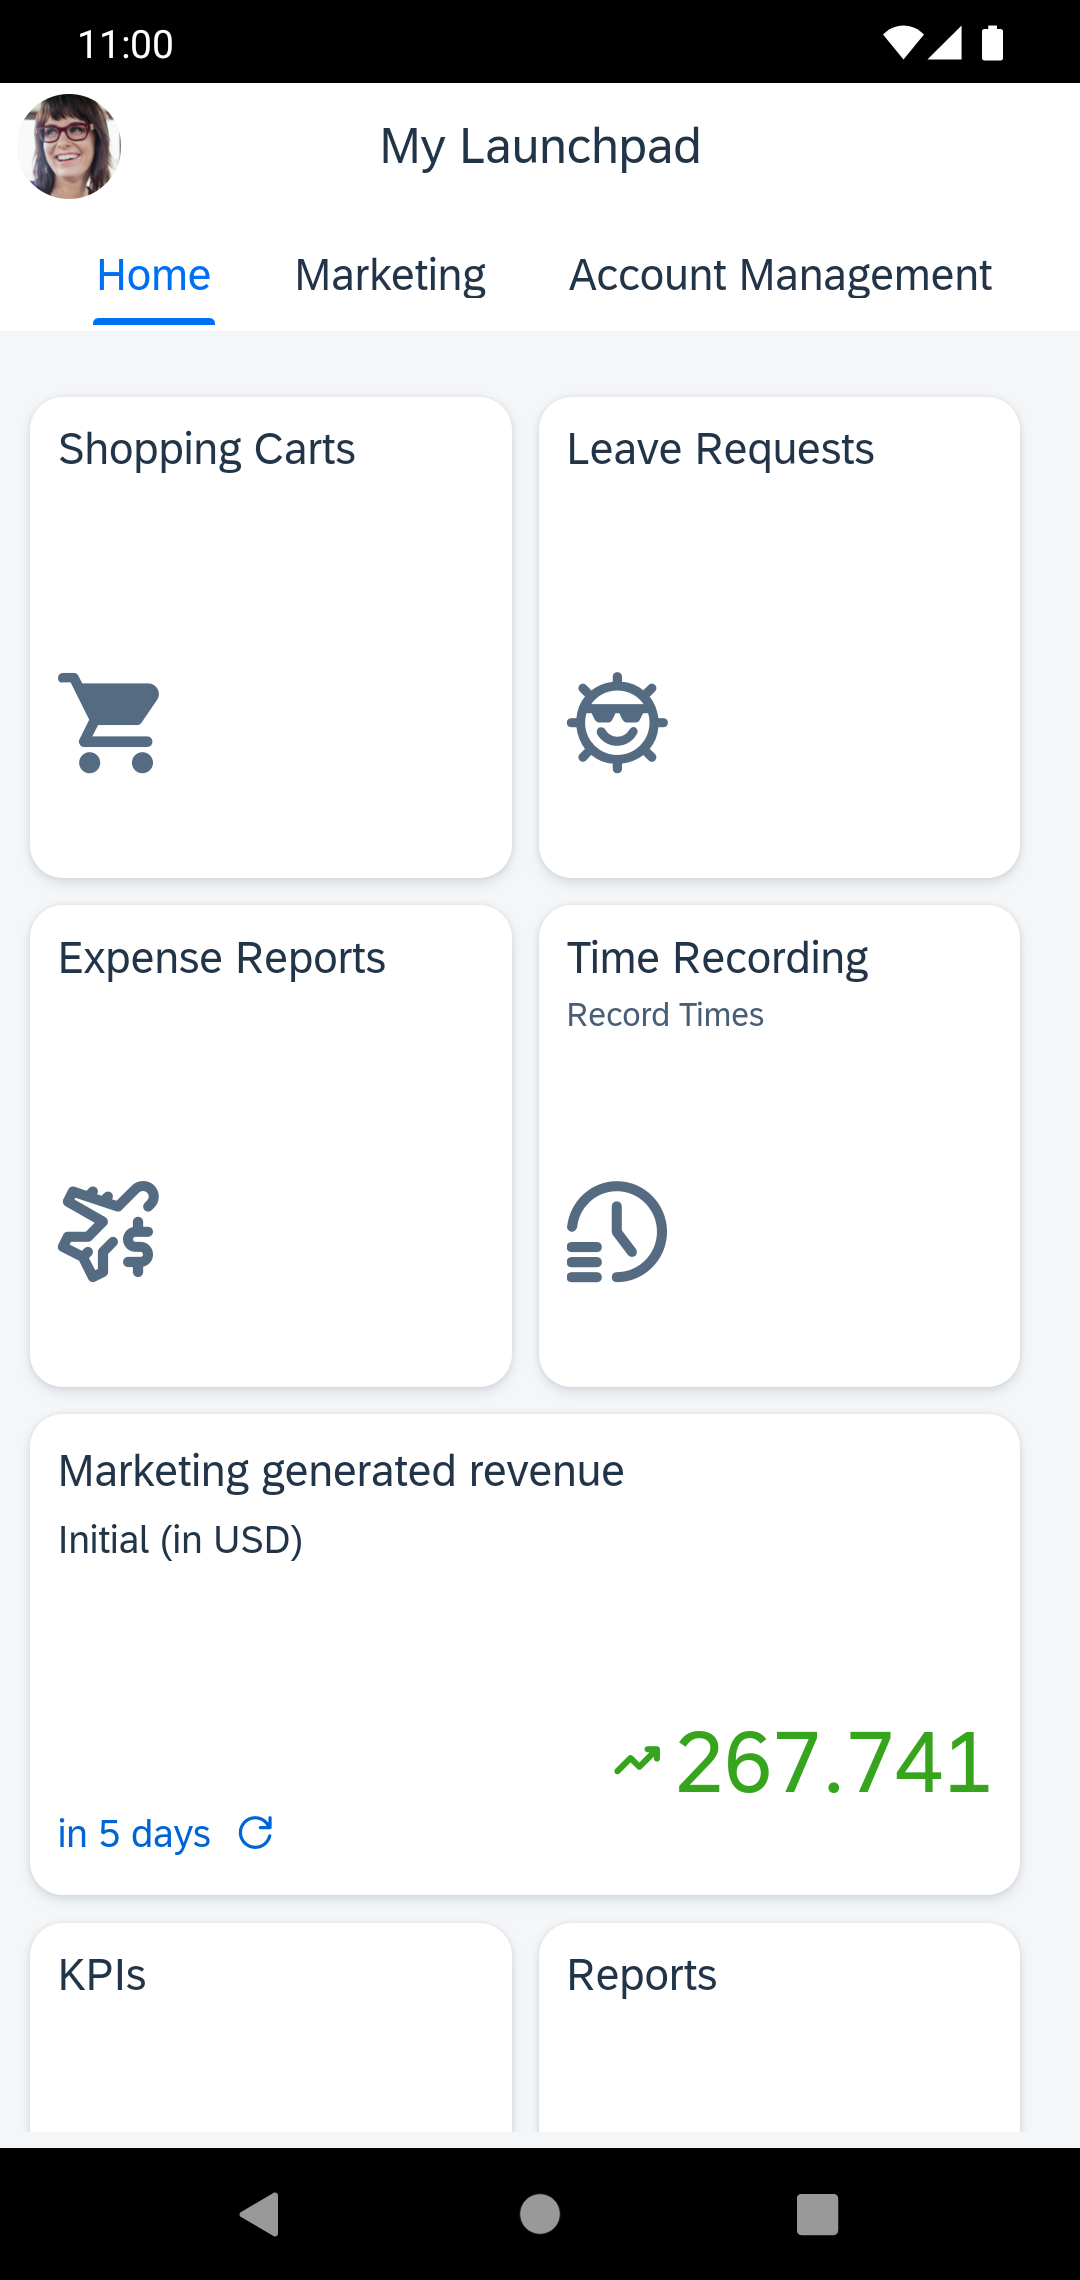This screenshot has width=1080, height=2280.
Task: Open the Expense Reports tile title
Action: tap(222, 958)
